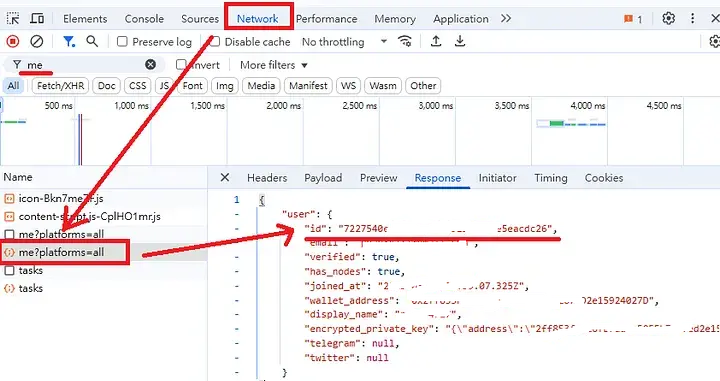Open the Preview details tab
Screen dimensions: 720x381
378,178
